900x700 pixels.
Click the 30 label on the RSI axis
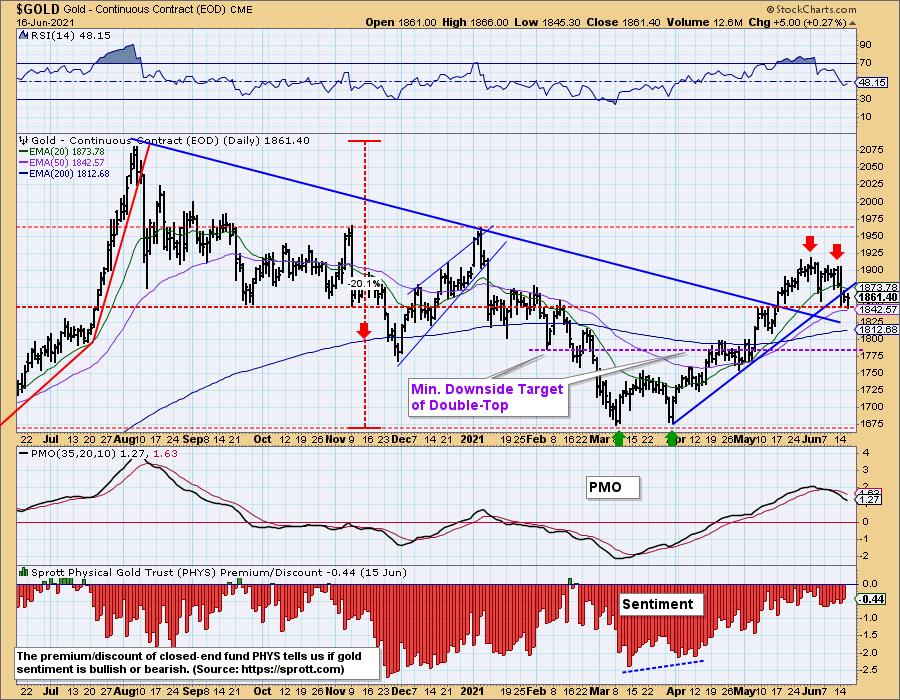coord(866,99)
